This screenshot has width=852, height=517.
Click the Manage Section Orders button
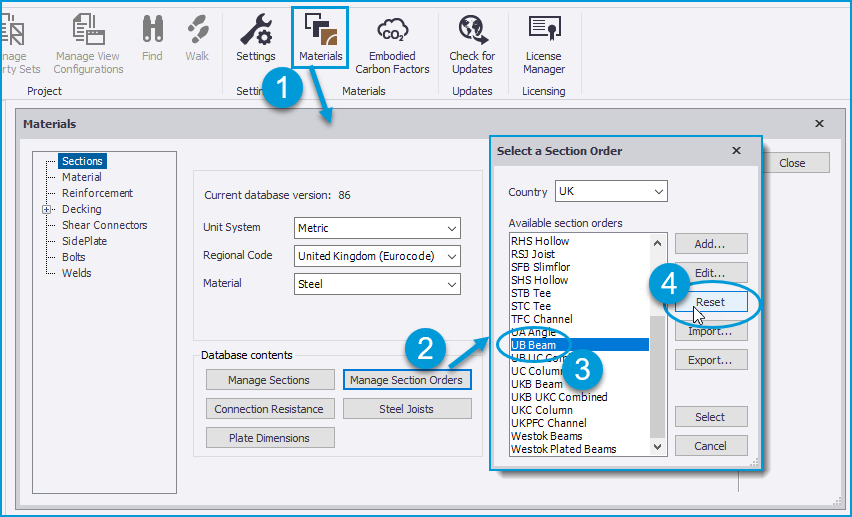point(407,380)
